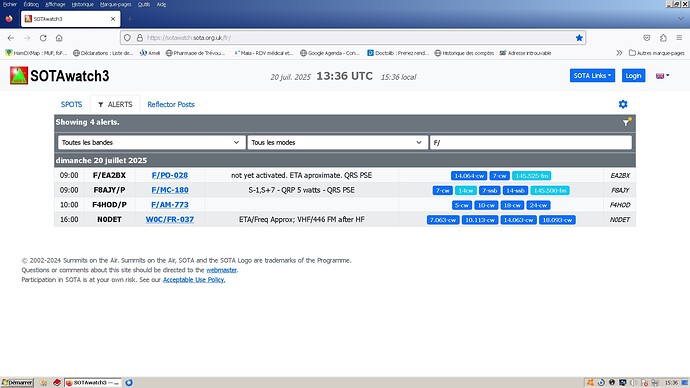Click the 14.064-cw frequency badge
The image size is (690, 388).
469,176
